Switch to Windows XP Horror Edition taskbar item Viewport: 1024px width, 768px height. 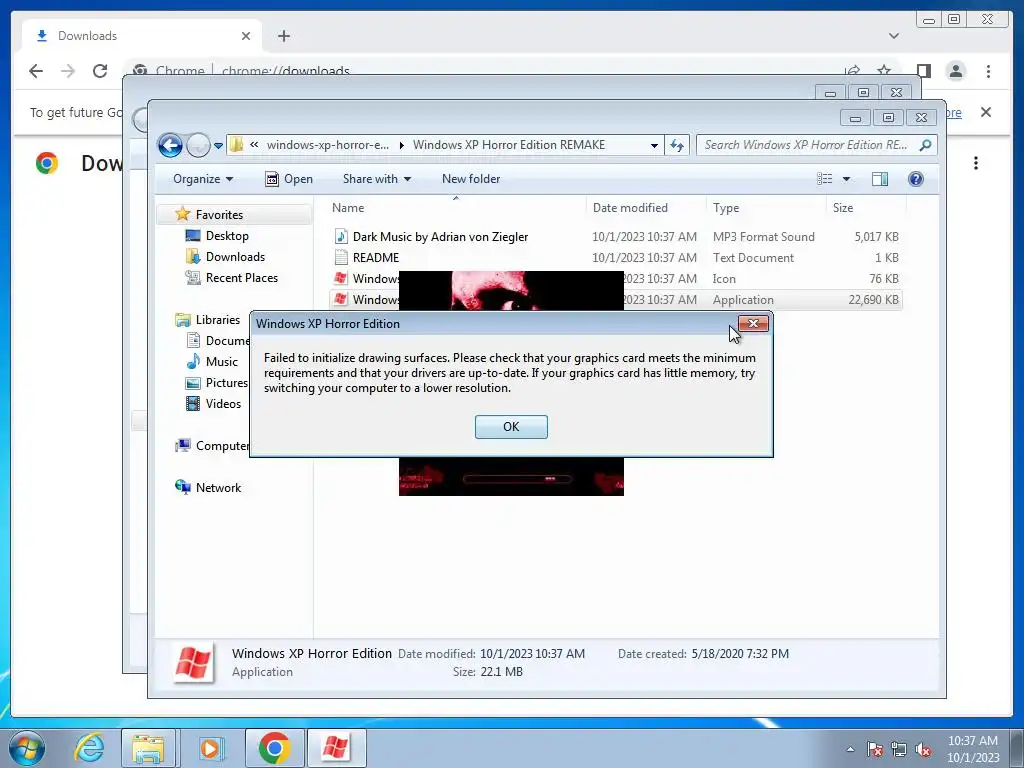(336, 748)
